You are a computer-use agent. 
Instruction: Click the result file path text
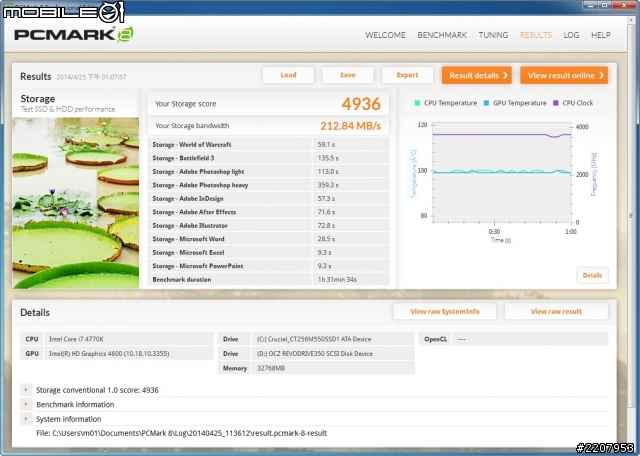pyautogui.click(x=181, y=433)
